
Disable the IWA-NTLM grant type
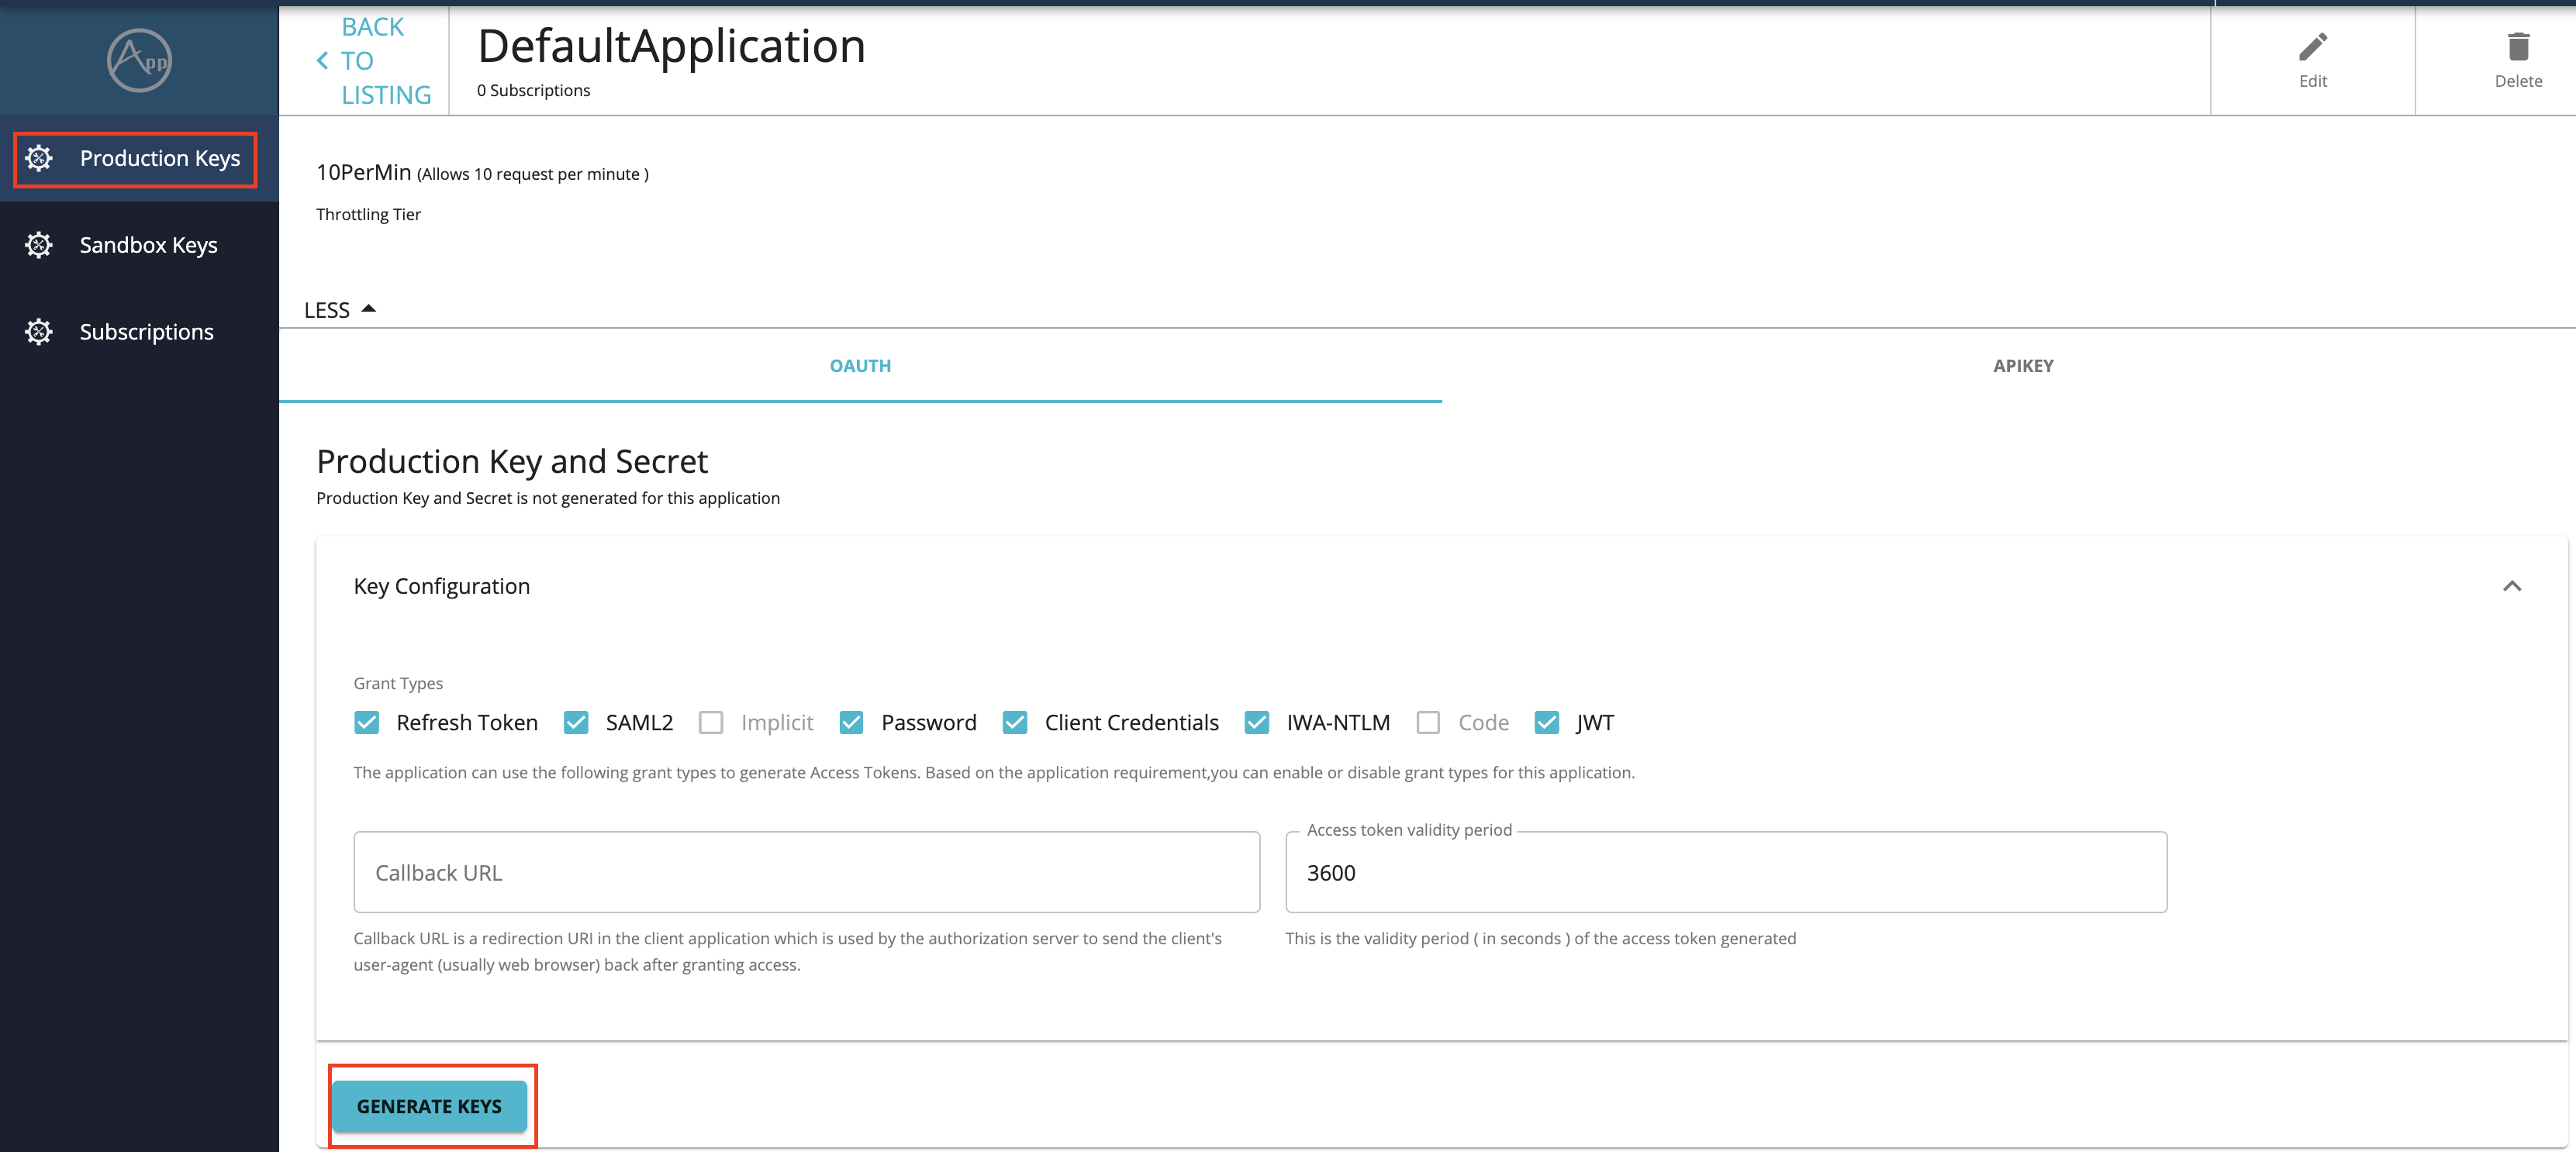(x=1256, y=722)
